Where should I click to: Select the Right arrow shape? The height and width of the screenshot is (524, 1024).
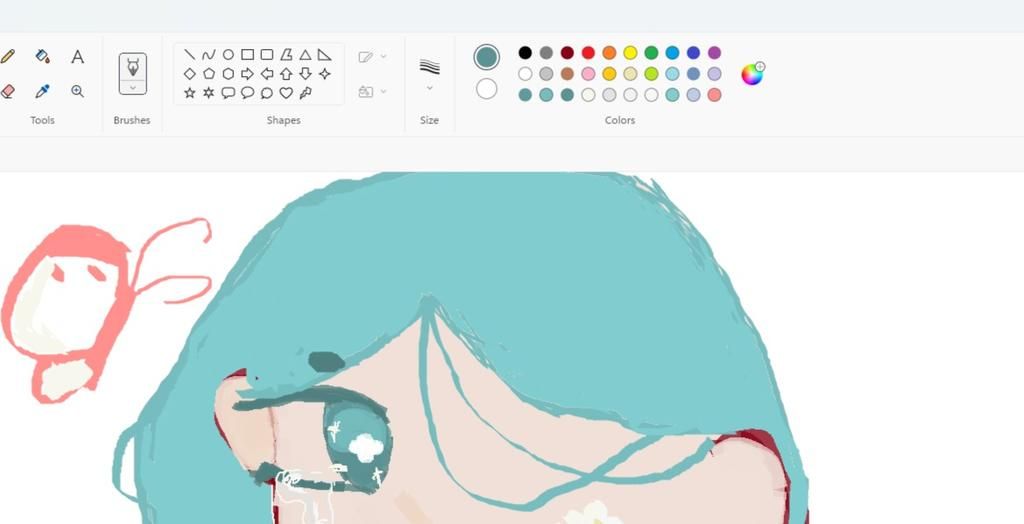pyautogui.click(x=247, y=74)
